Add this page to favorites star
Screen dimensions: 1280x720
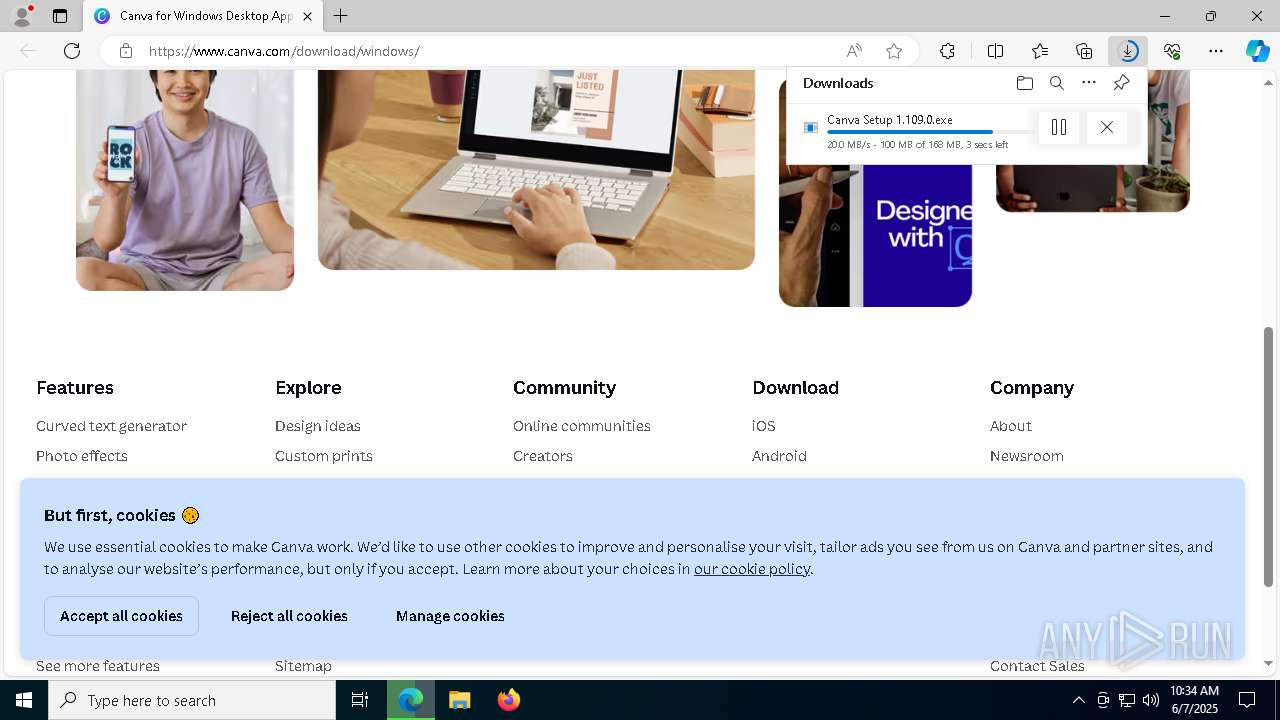[x=894, y=51]
